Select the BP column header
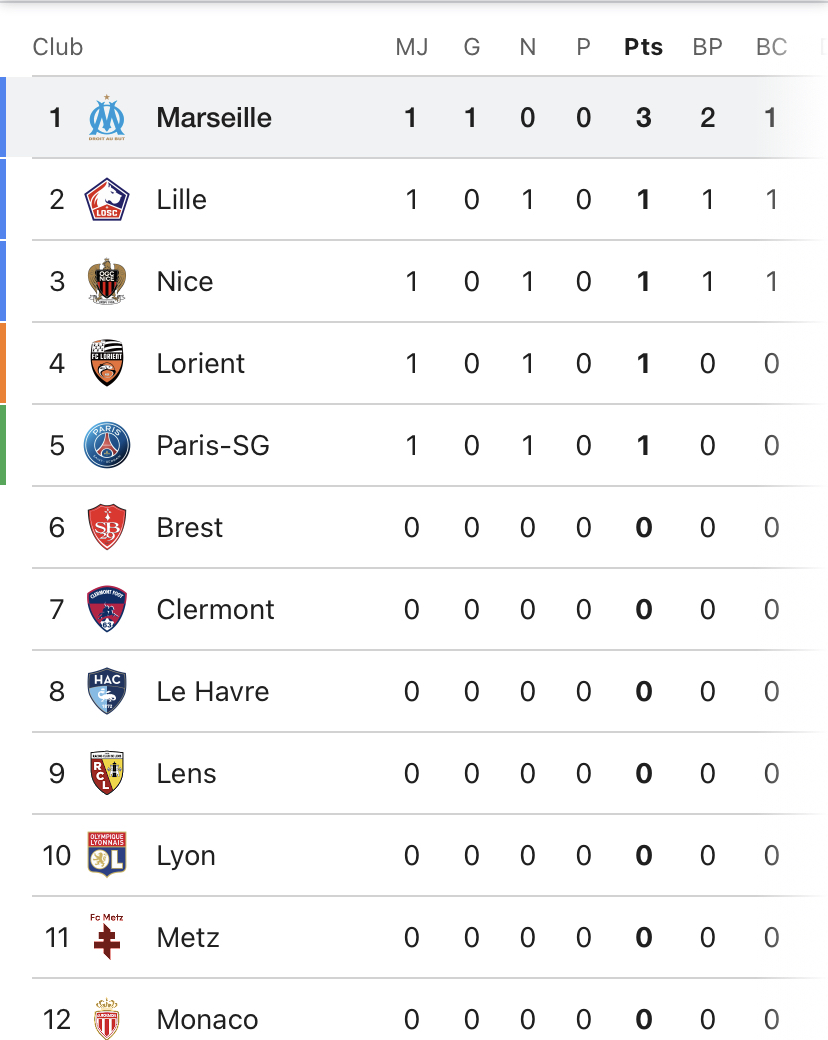828x1040 pixels. 707,47
